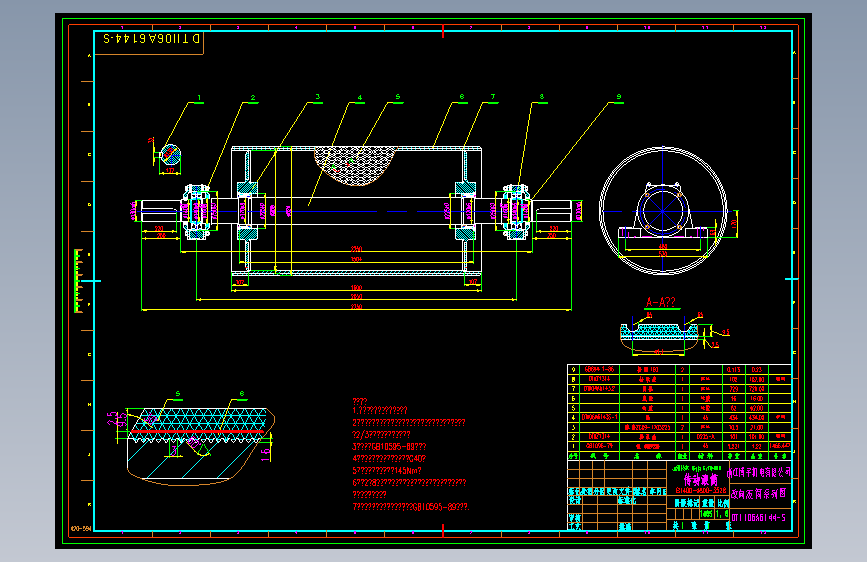
Task: Select the hatched lagging cutaway on the drum
Action: click(x=355, y=165)
